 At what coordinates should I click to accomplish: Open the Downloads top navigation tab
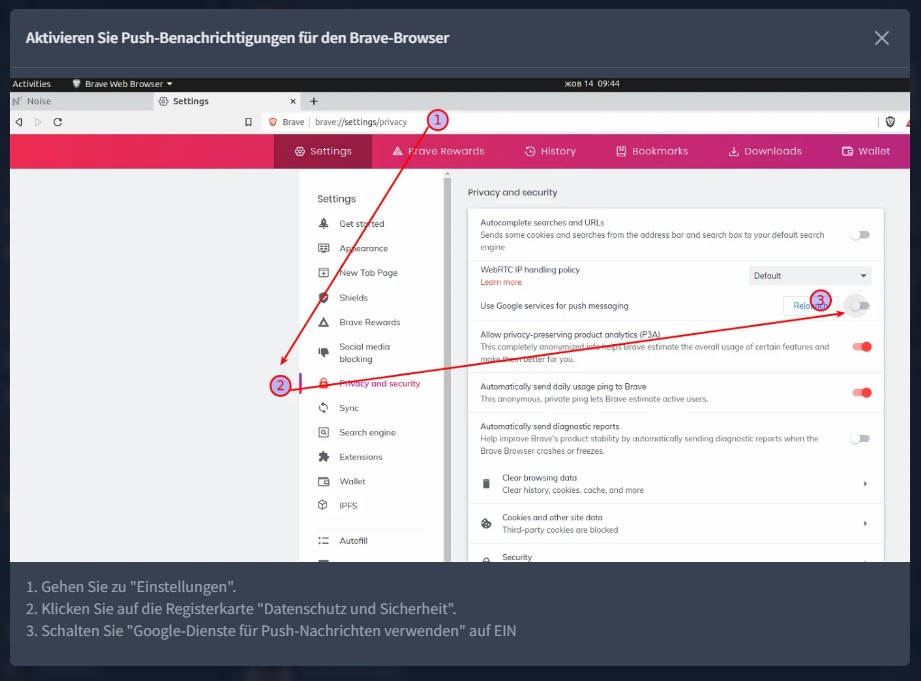(765, 151)
